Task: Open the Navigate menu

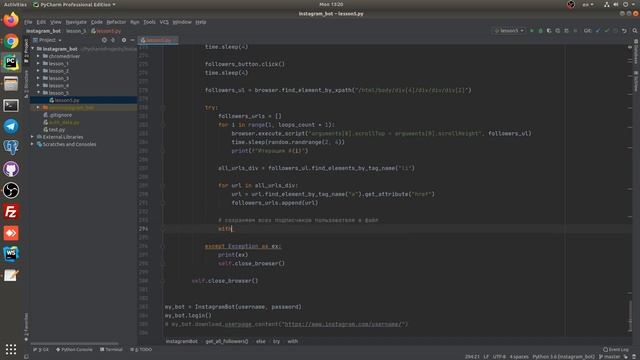Action: click(x=76, y=22)
